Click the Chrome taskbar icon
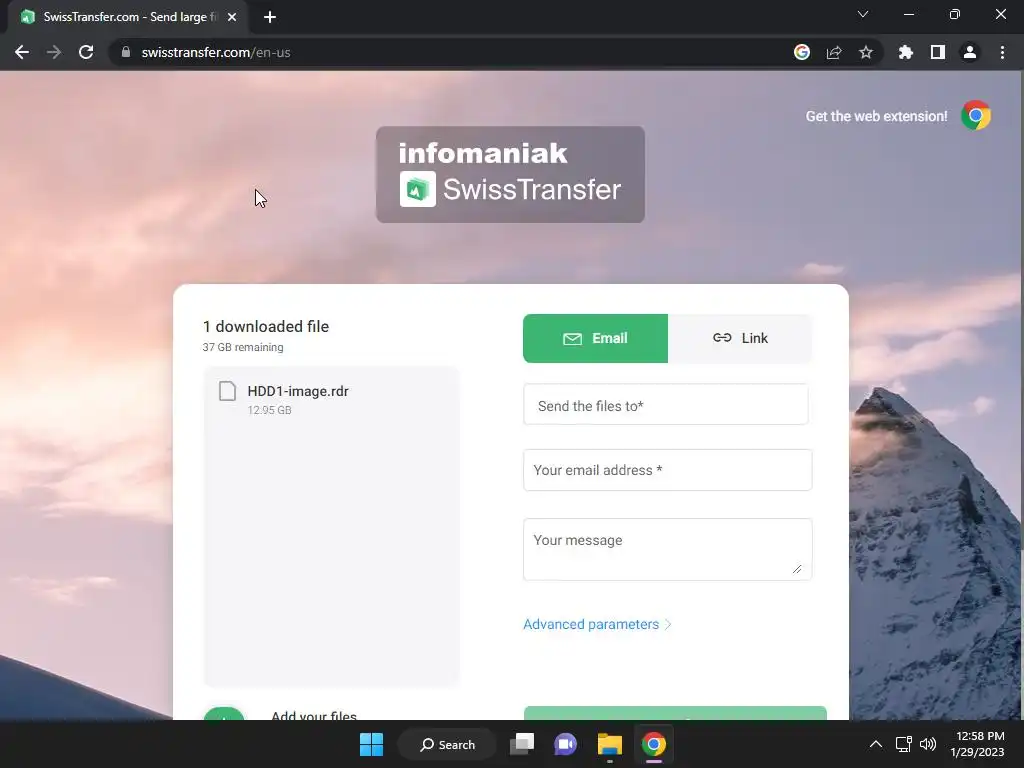The width and height of the screenshot is (1024, 768). 654,744
